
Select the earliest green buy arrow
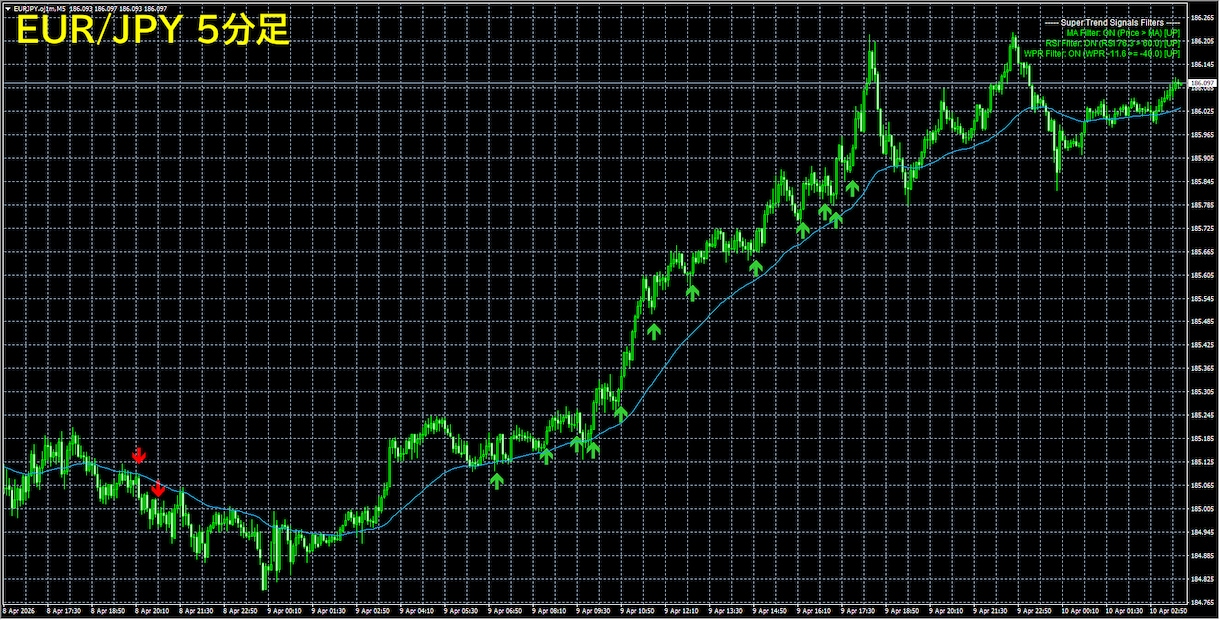(x=496, y=481)
